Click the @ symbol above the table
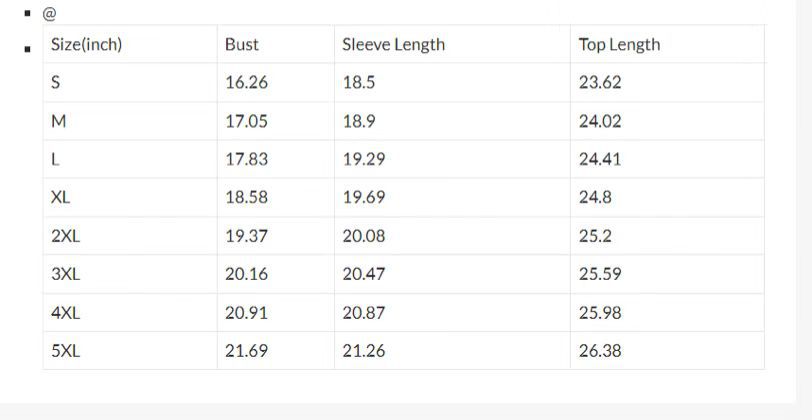The height and width of the screenshot is (420, 812). point(50,14)
